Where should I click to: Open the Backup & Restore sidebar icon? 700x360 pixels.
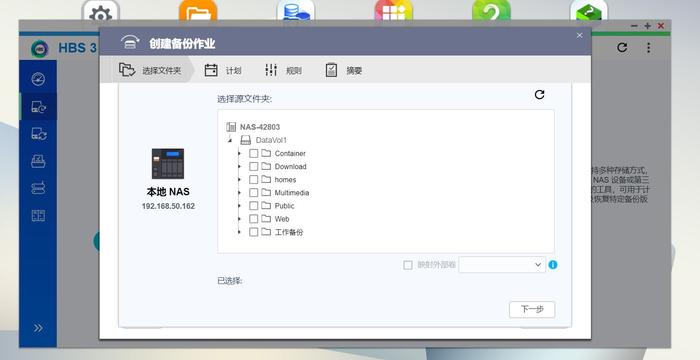pyautogui.click(x=38, y=107)
